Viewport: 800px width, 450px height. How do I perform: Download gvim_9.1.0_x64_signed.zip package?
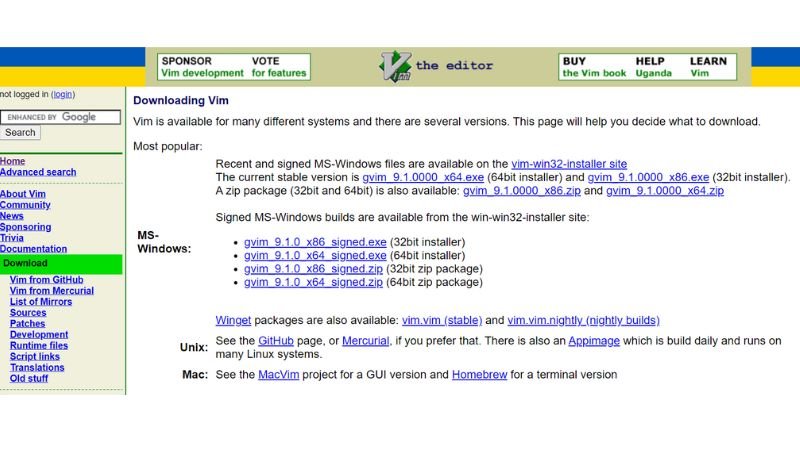pyautogui.click(x=313, y=282)
